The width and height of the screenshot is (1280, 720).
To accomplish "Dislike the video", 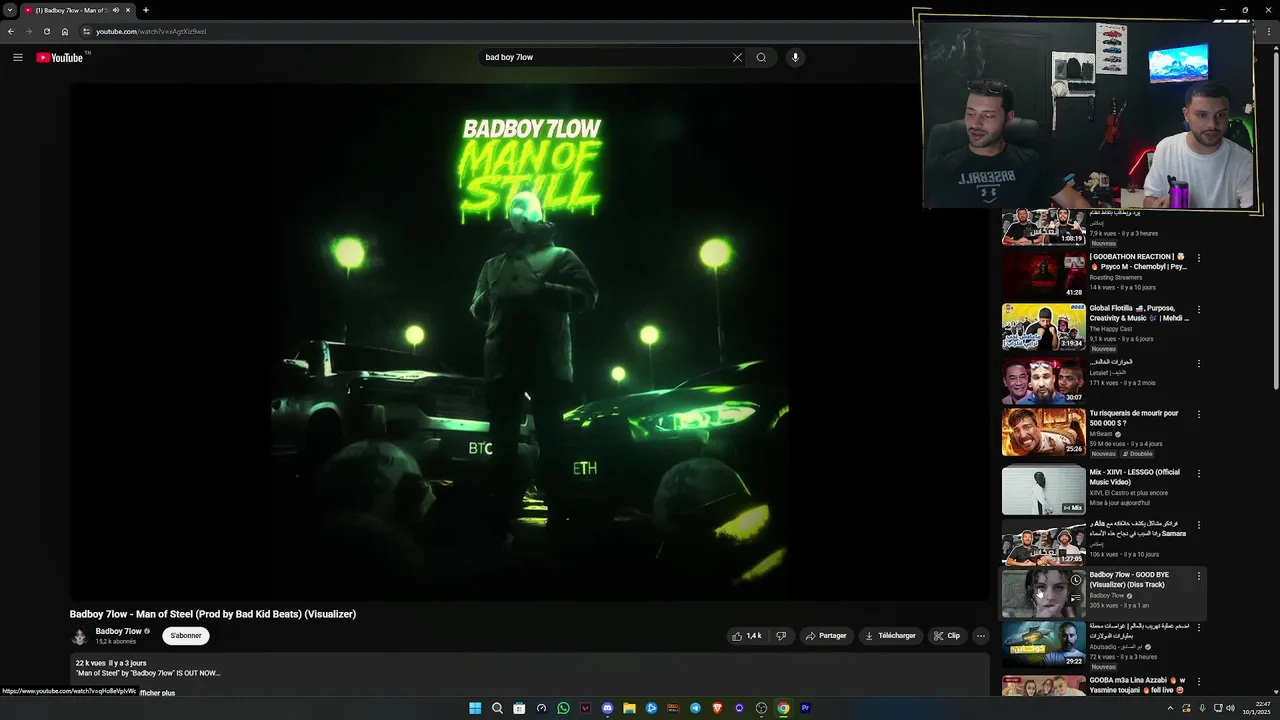I will click(781, 635).
